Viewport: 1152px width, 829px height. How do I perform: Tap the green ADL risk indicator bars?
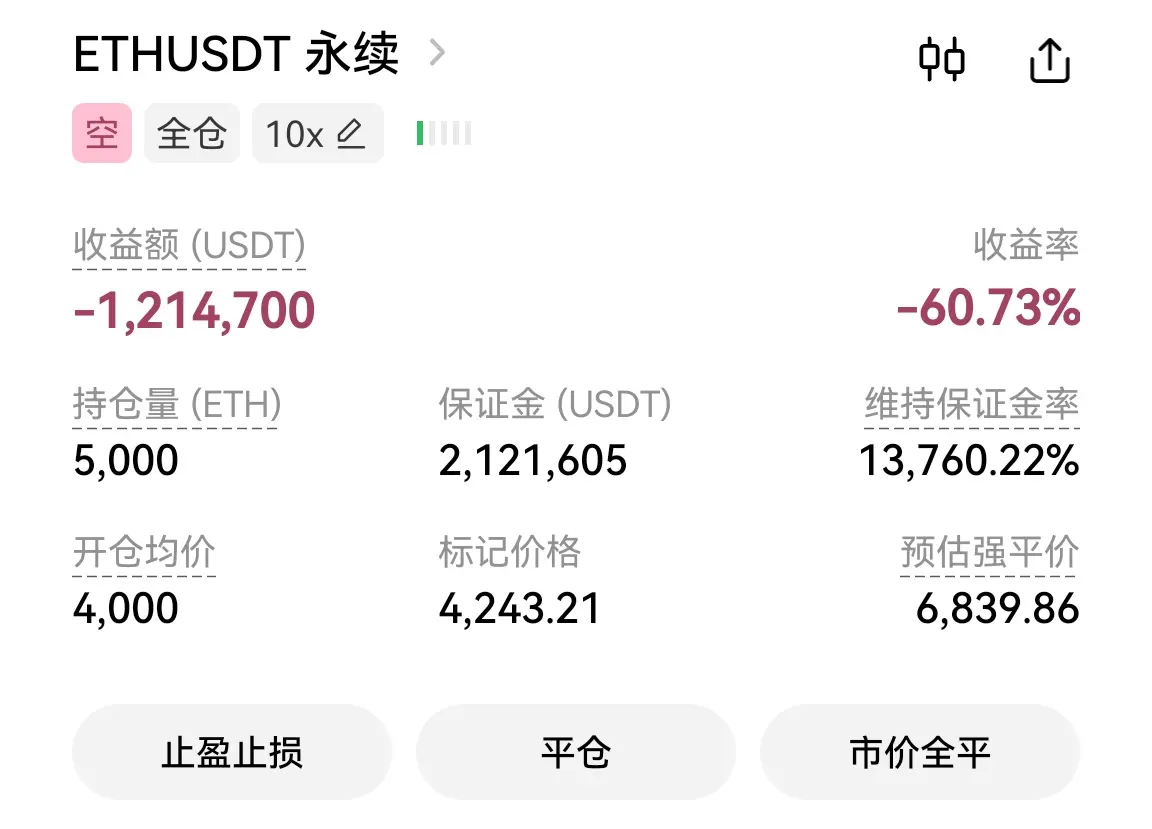(444, 133)
